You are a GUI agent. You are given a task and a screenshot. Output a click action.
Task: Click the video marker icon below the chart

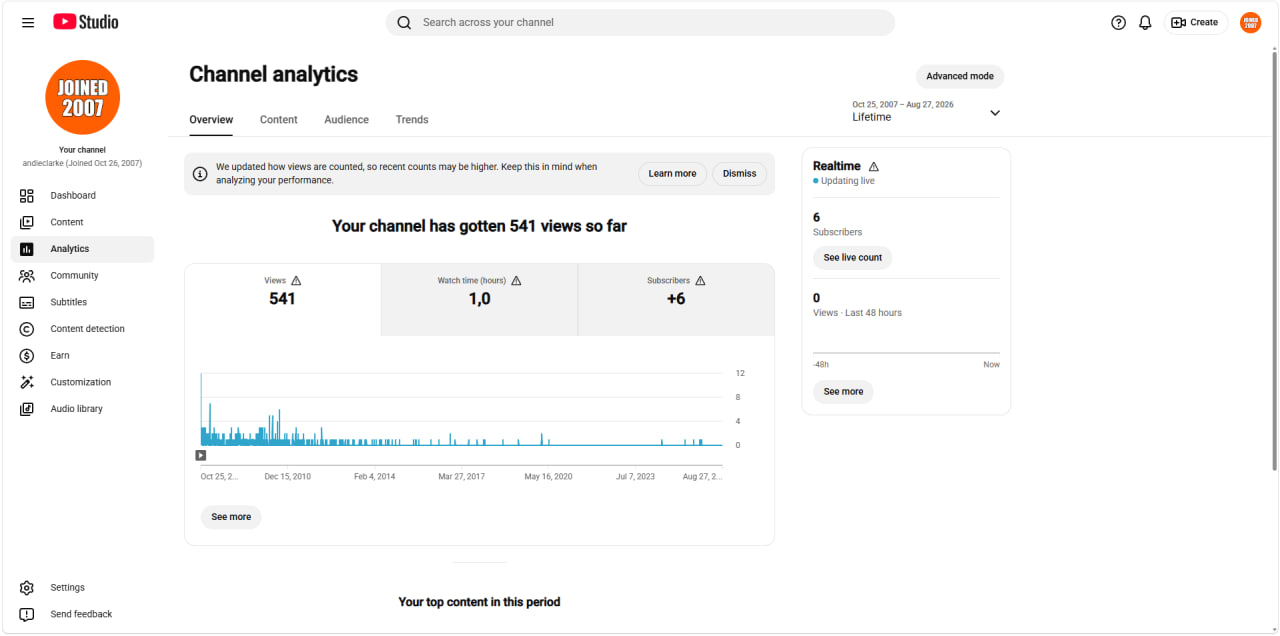201,455
